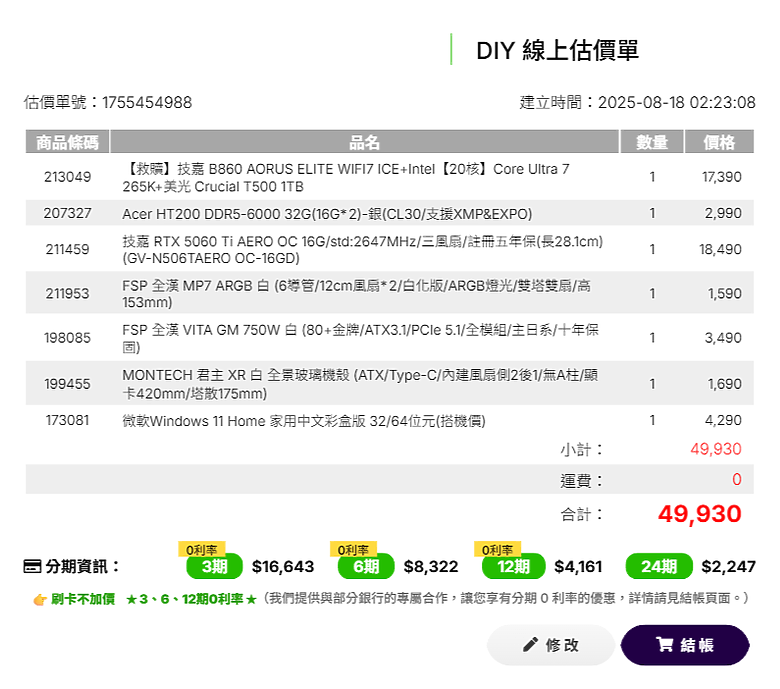The image size is (780, 689).
Task: Select the 12期 installment badge
Action: coord(513,566)
